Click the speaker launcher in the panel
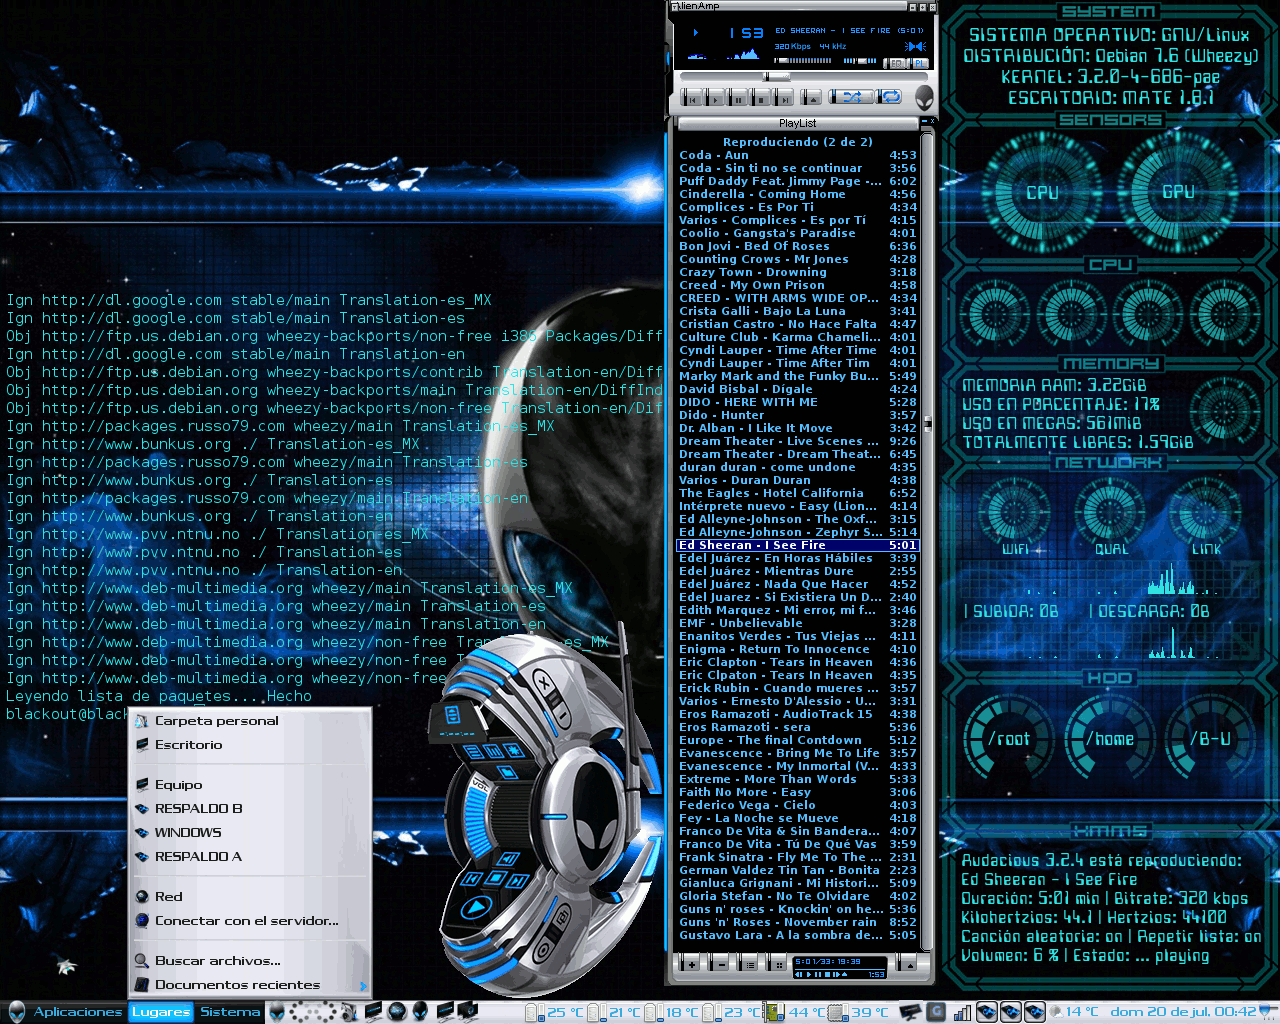The width and height of the screenshot is (1280, 1024). [x=350, y=1012]
